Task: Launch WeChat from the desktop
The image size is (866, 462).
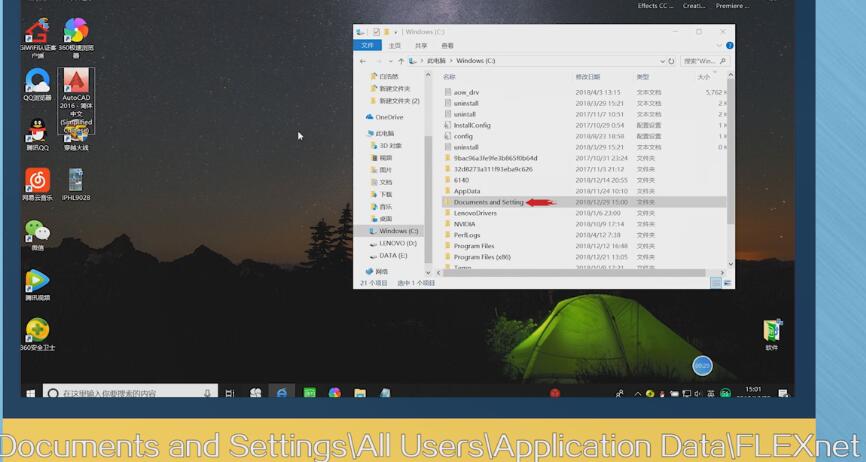Action: pyautogui.click(x=37, y=230)
